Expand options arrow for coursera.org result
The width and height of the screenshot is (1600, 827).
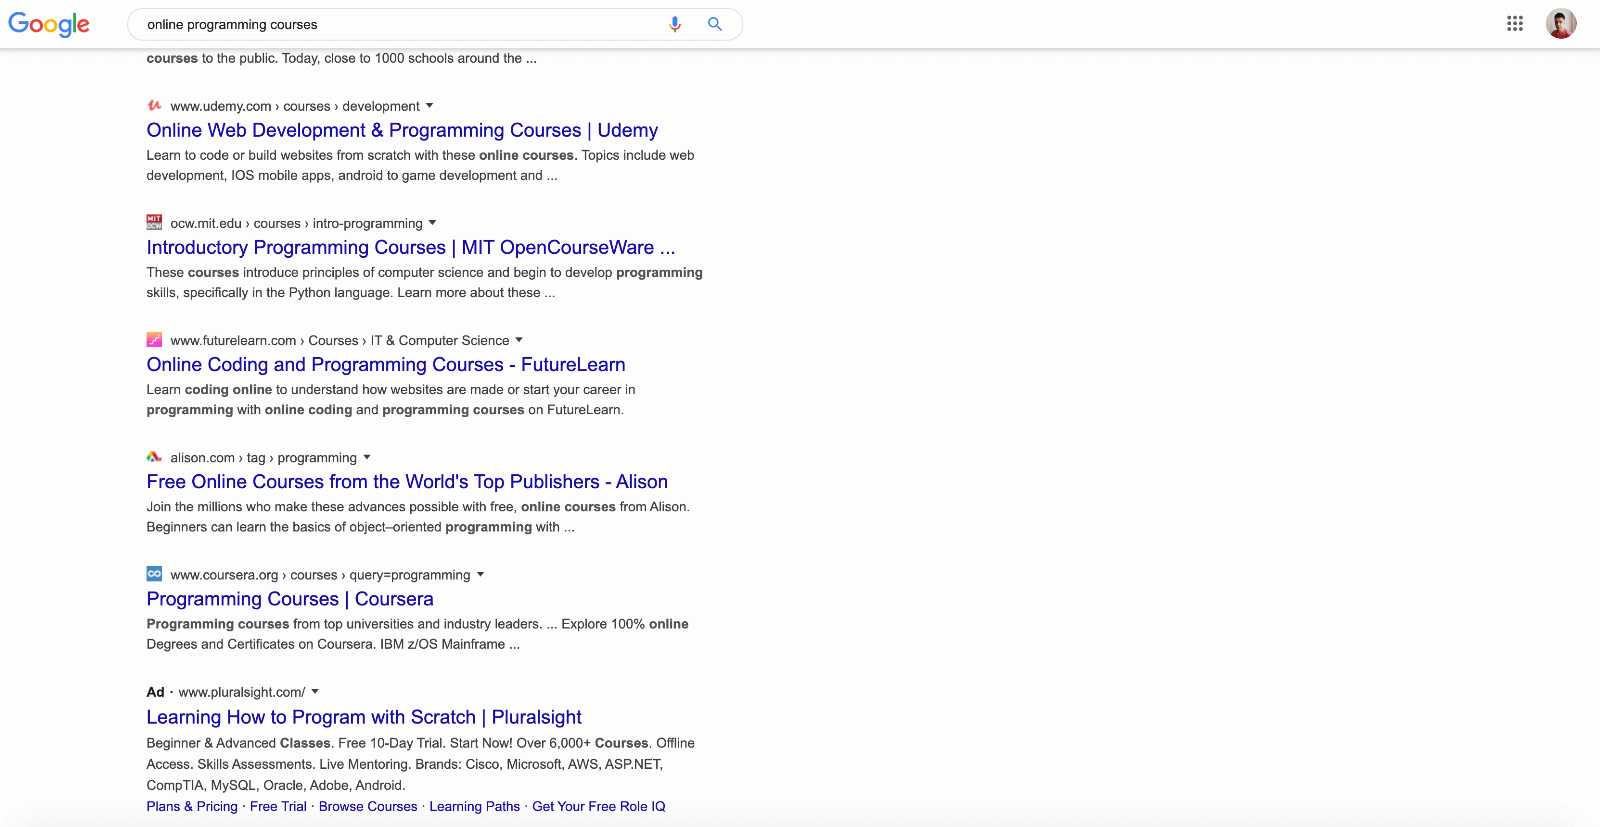[x=480, y=574]
